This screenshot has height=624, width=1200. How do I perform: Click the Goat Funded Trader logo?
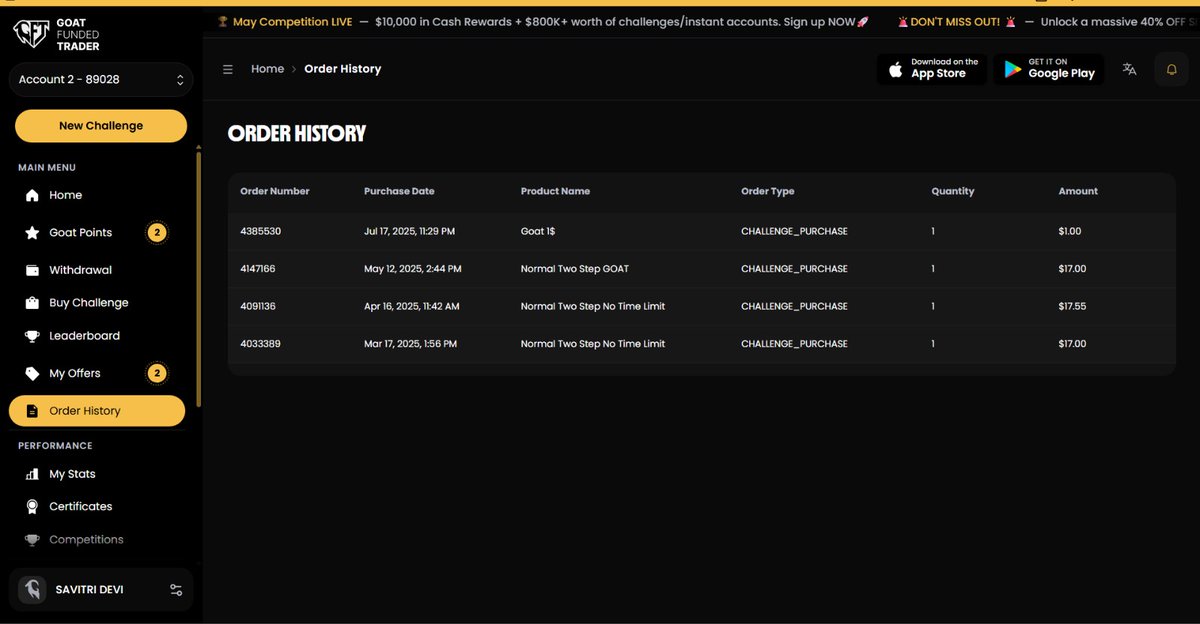(x=57, y=35)
